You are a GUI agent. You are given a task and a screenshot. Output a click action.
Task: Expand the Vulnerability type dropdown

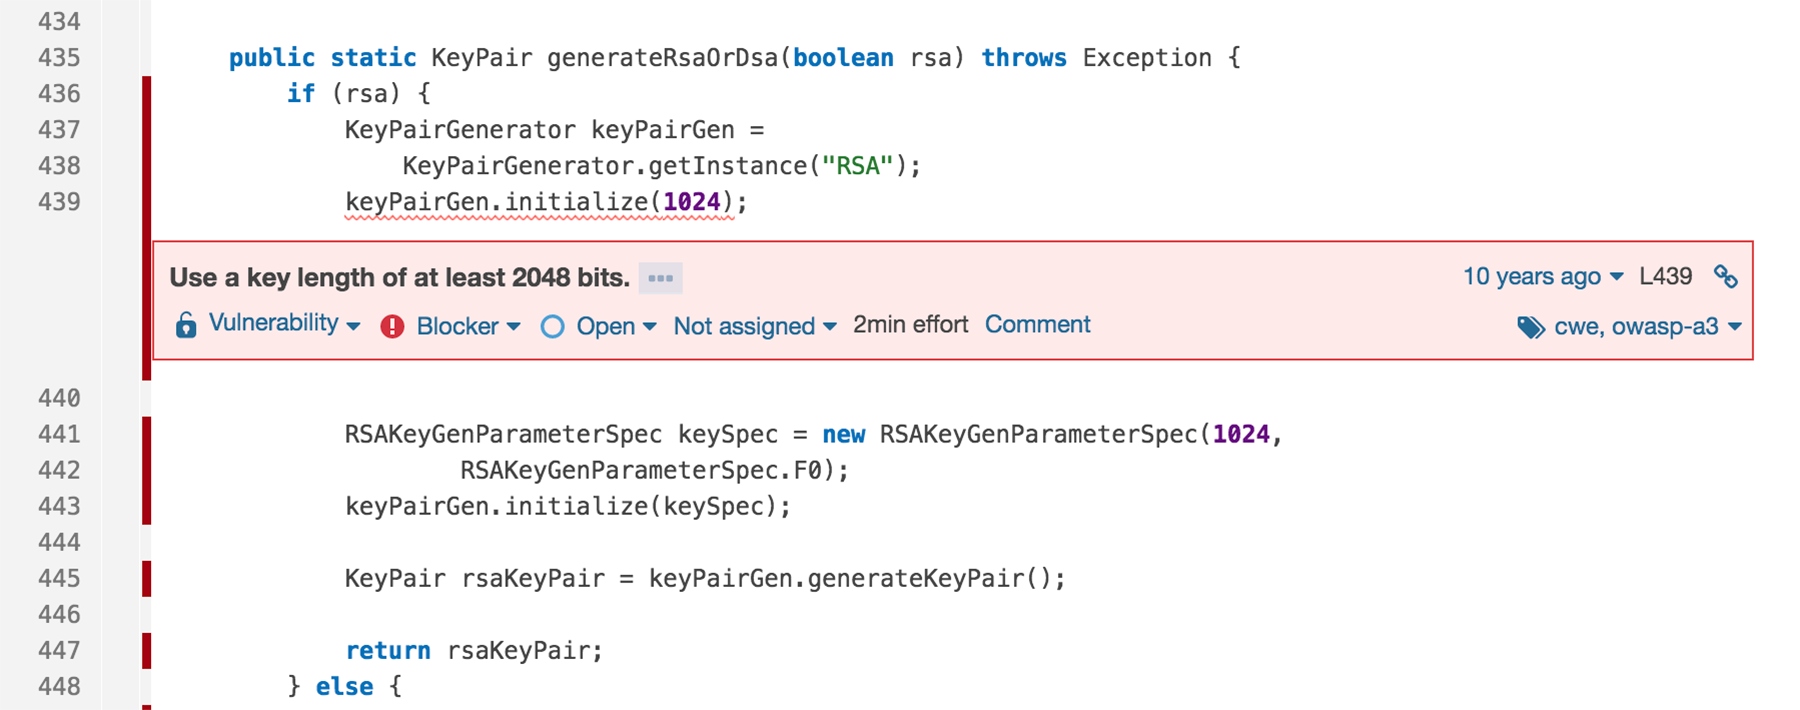click(284, 324)
